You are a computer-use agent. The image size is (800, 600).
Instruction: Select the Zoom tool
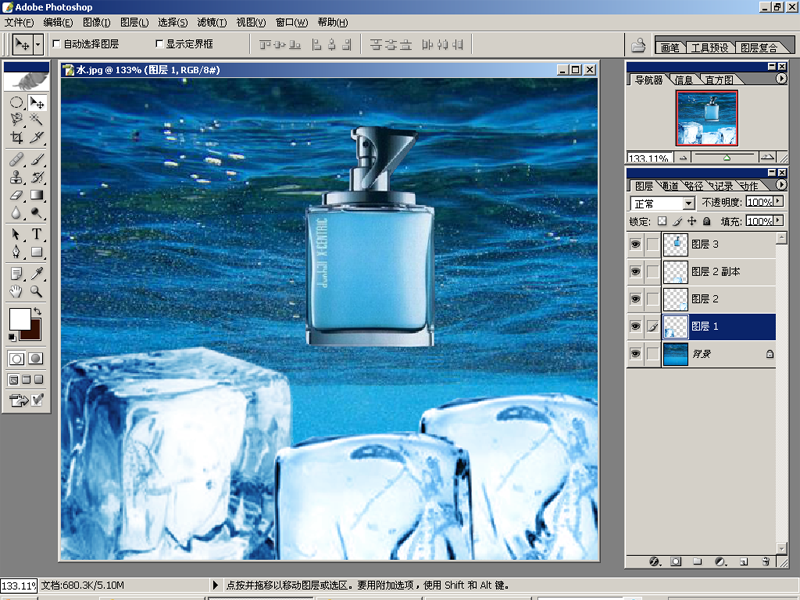(37, 291)
